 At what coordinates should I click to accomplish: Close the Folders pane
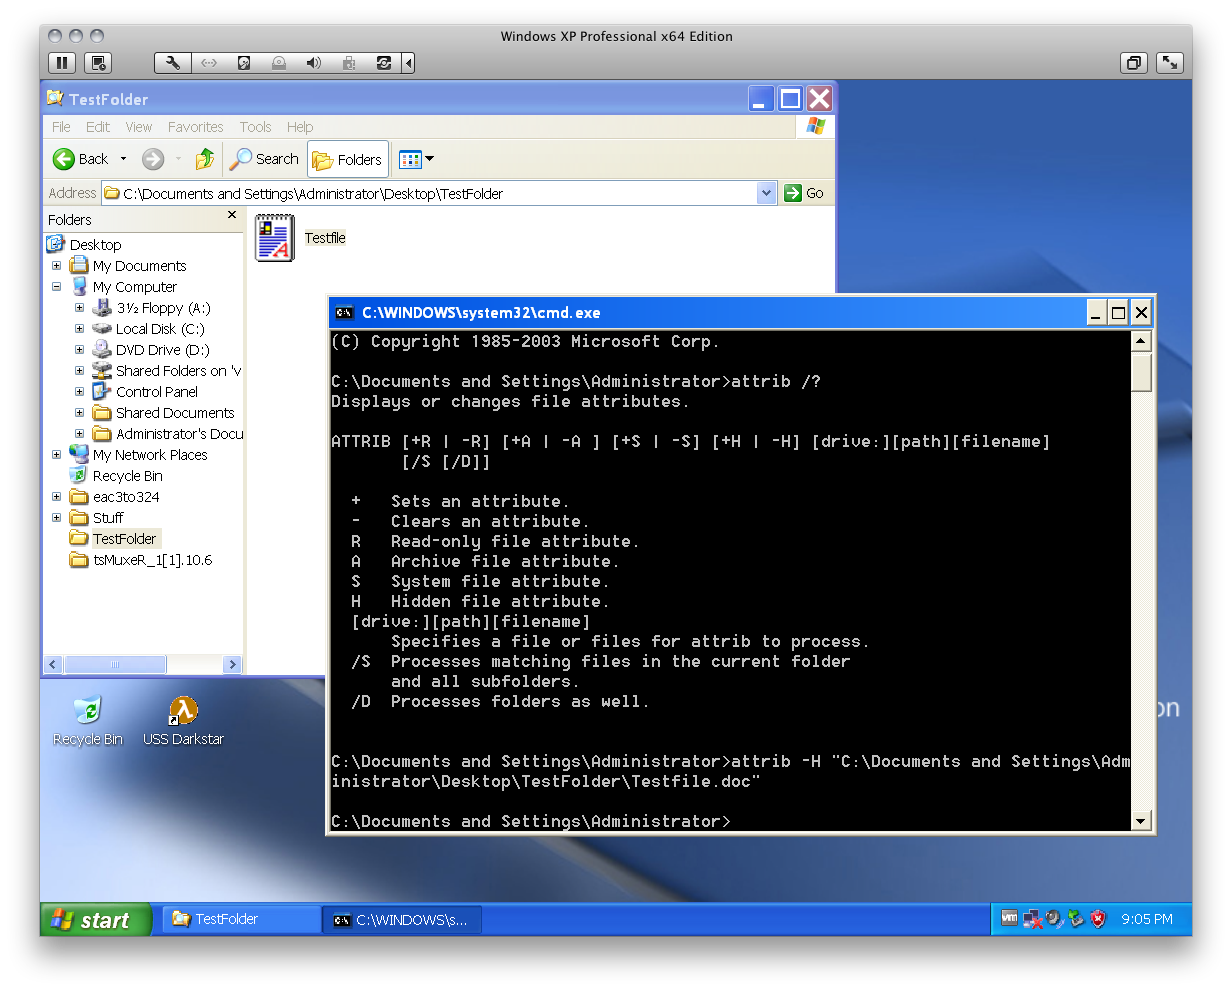(x=232, y=215)
